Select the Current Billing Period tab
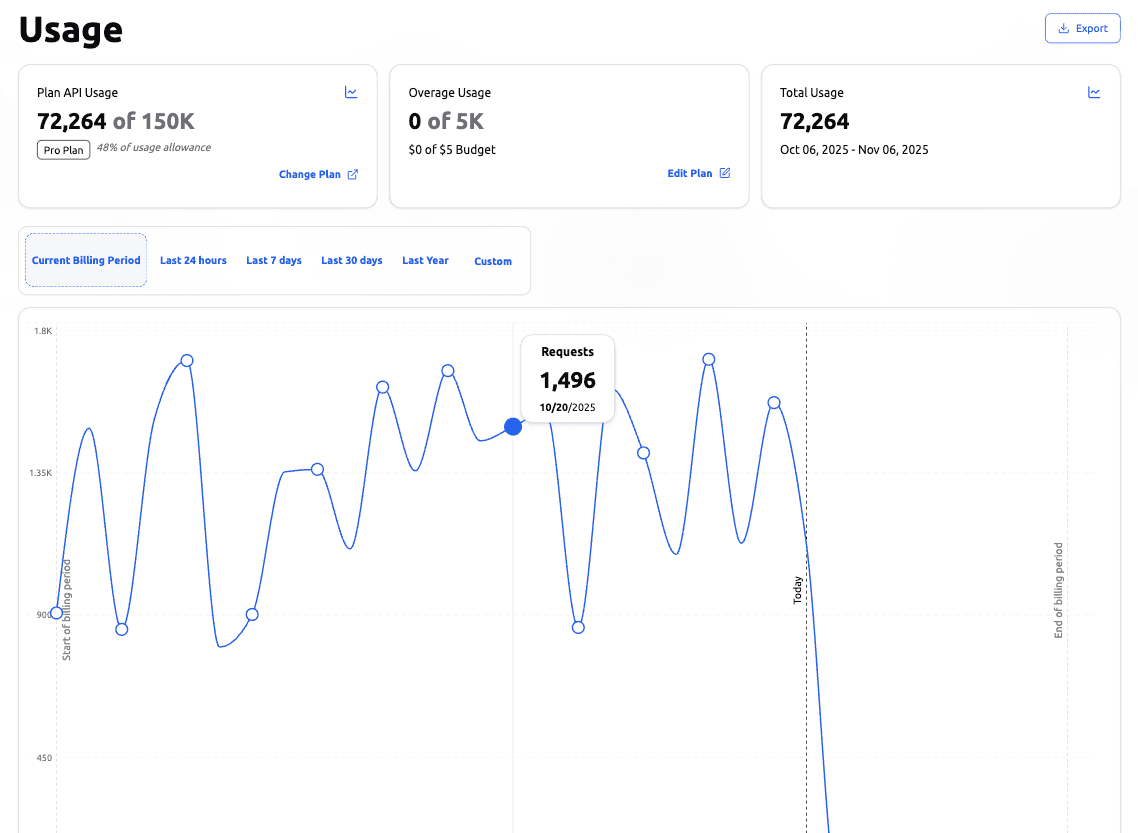The height and width of the screenshot is (833, 1138). [86, 260]
